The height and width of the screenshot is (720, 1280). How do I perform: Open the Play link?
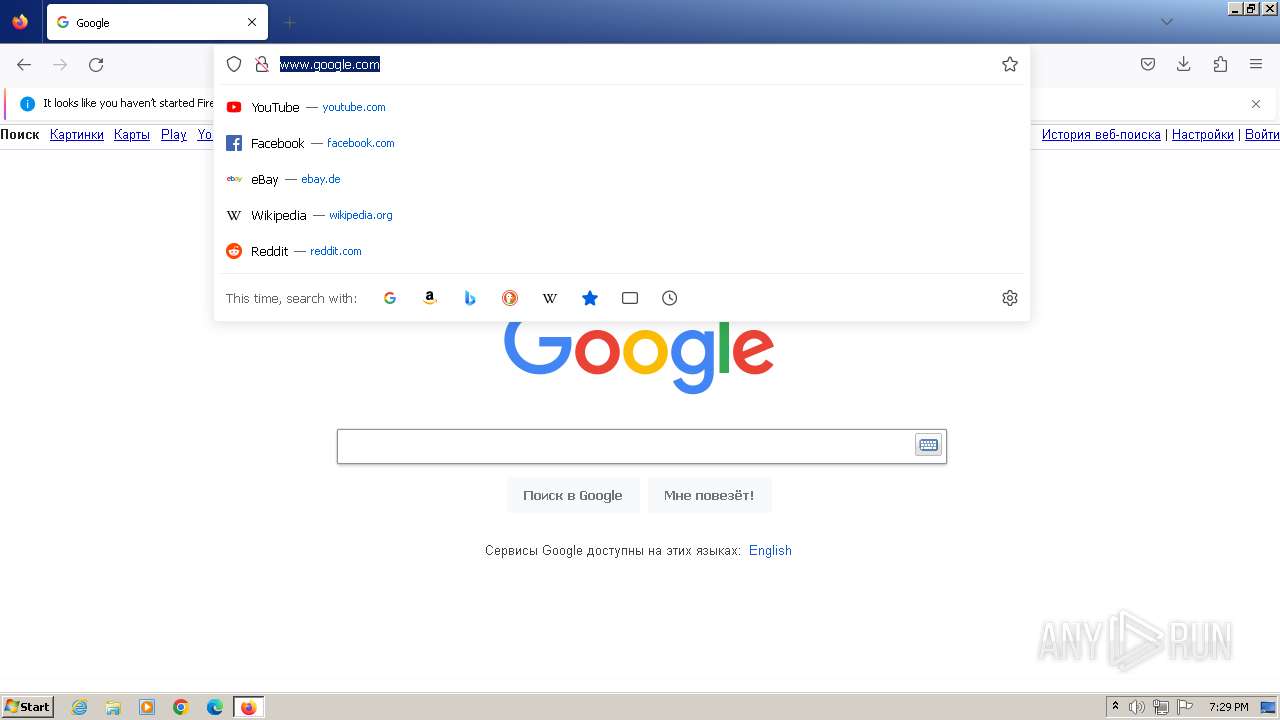click(174, 134)
